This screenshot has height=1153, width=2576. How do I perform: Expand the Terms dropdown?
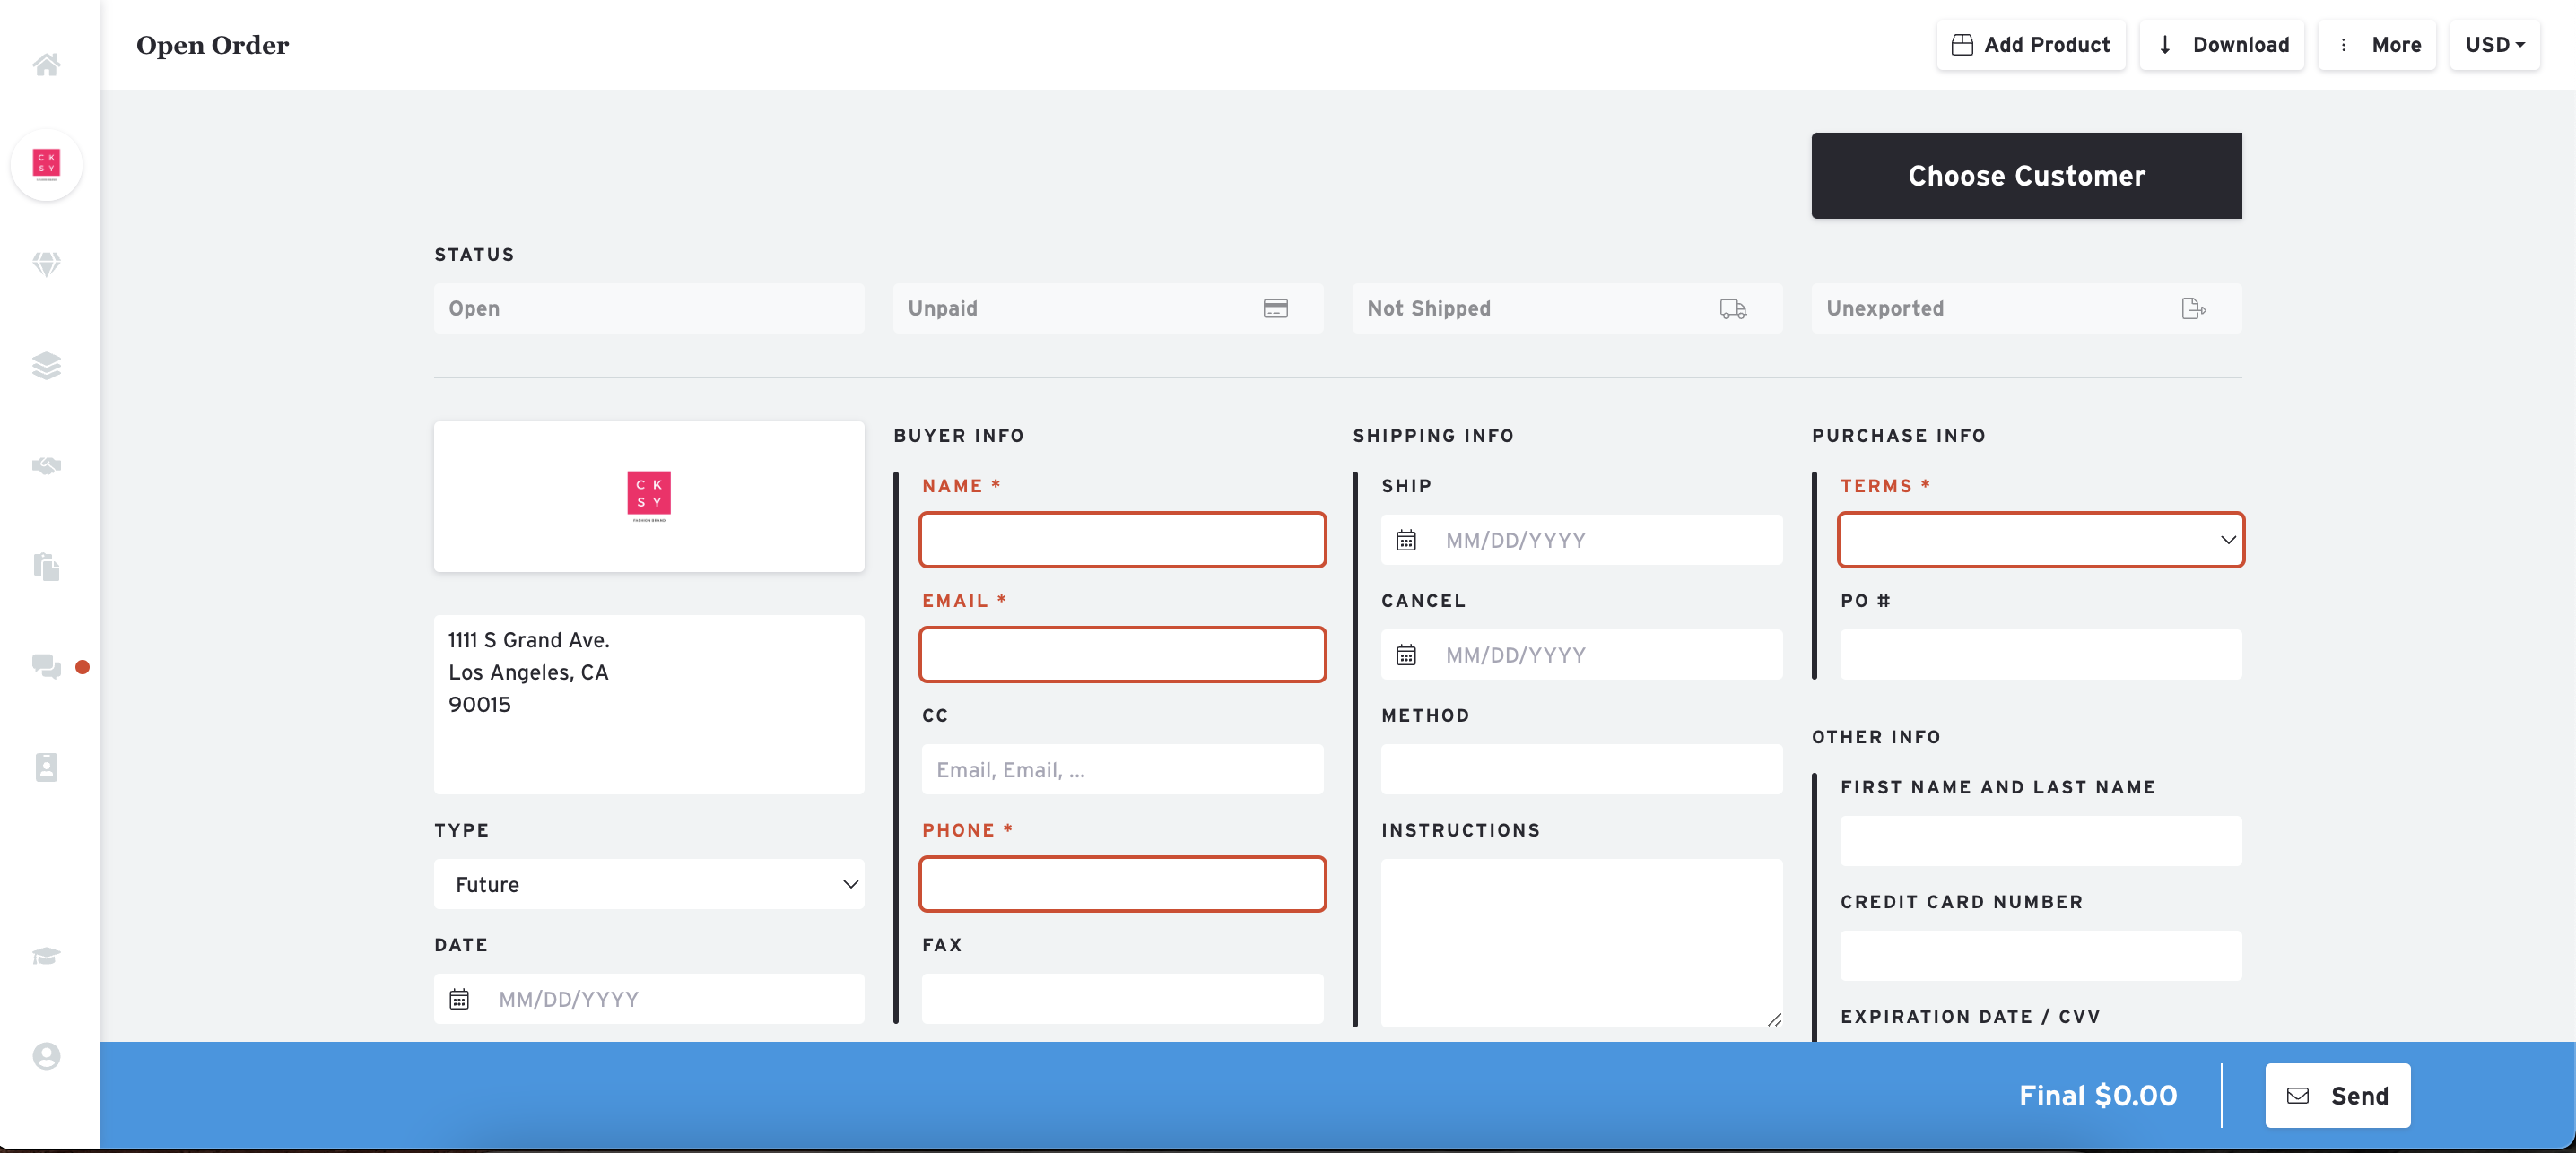(2040, 540)
